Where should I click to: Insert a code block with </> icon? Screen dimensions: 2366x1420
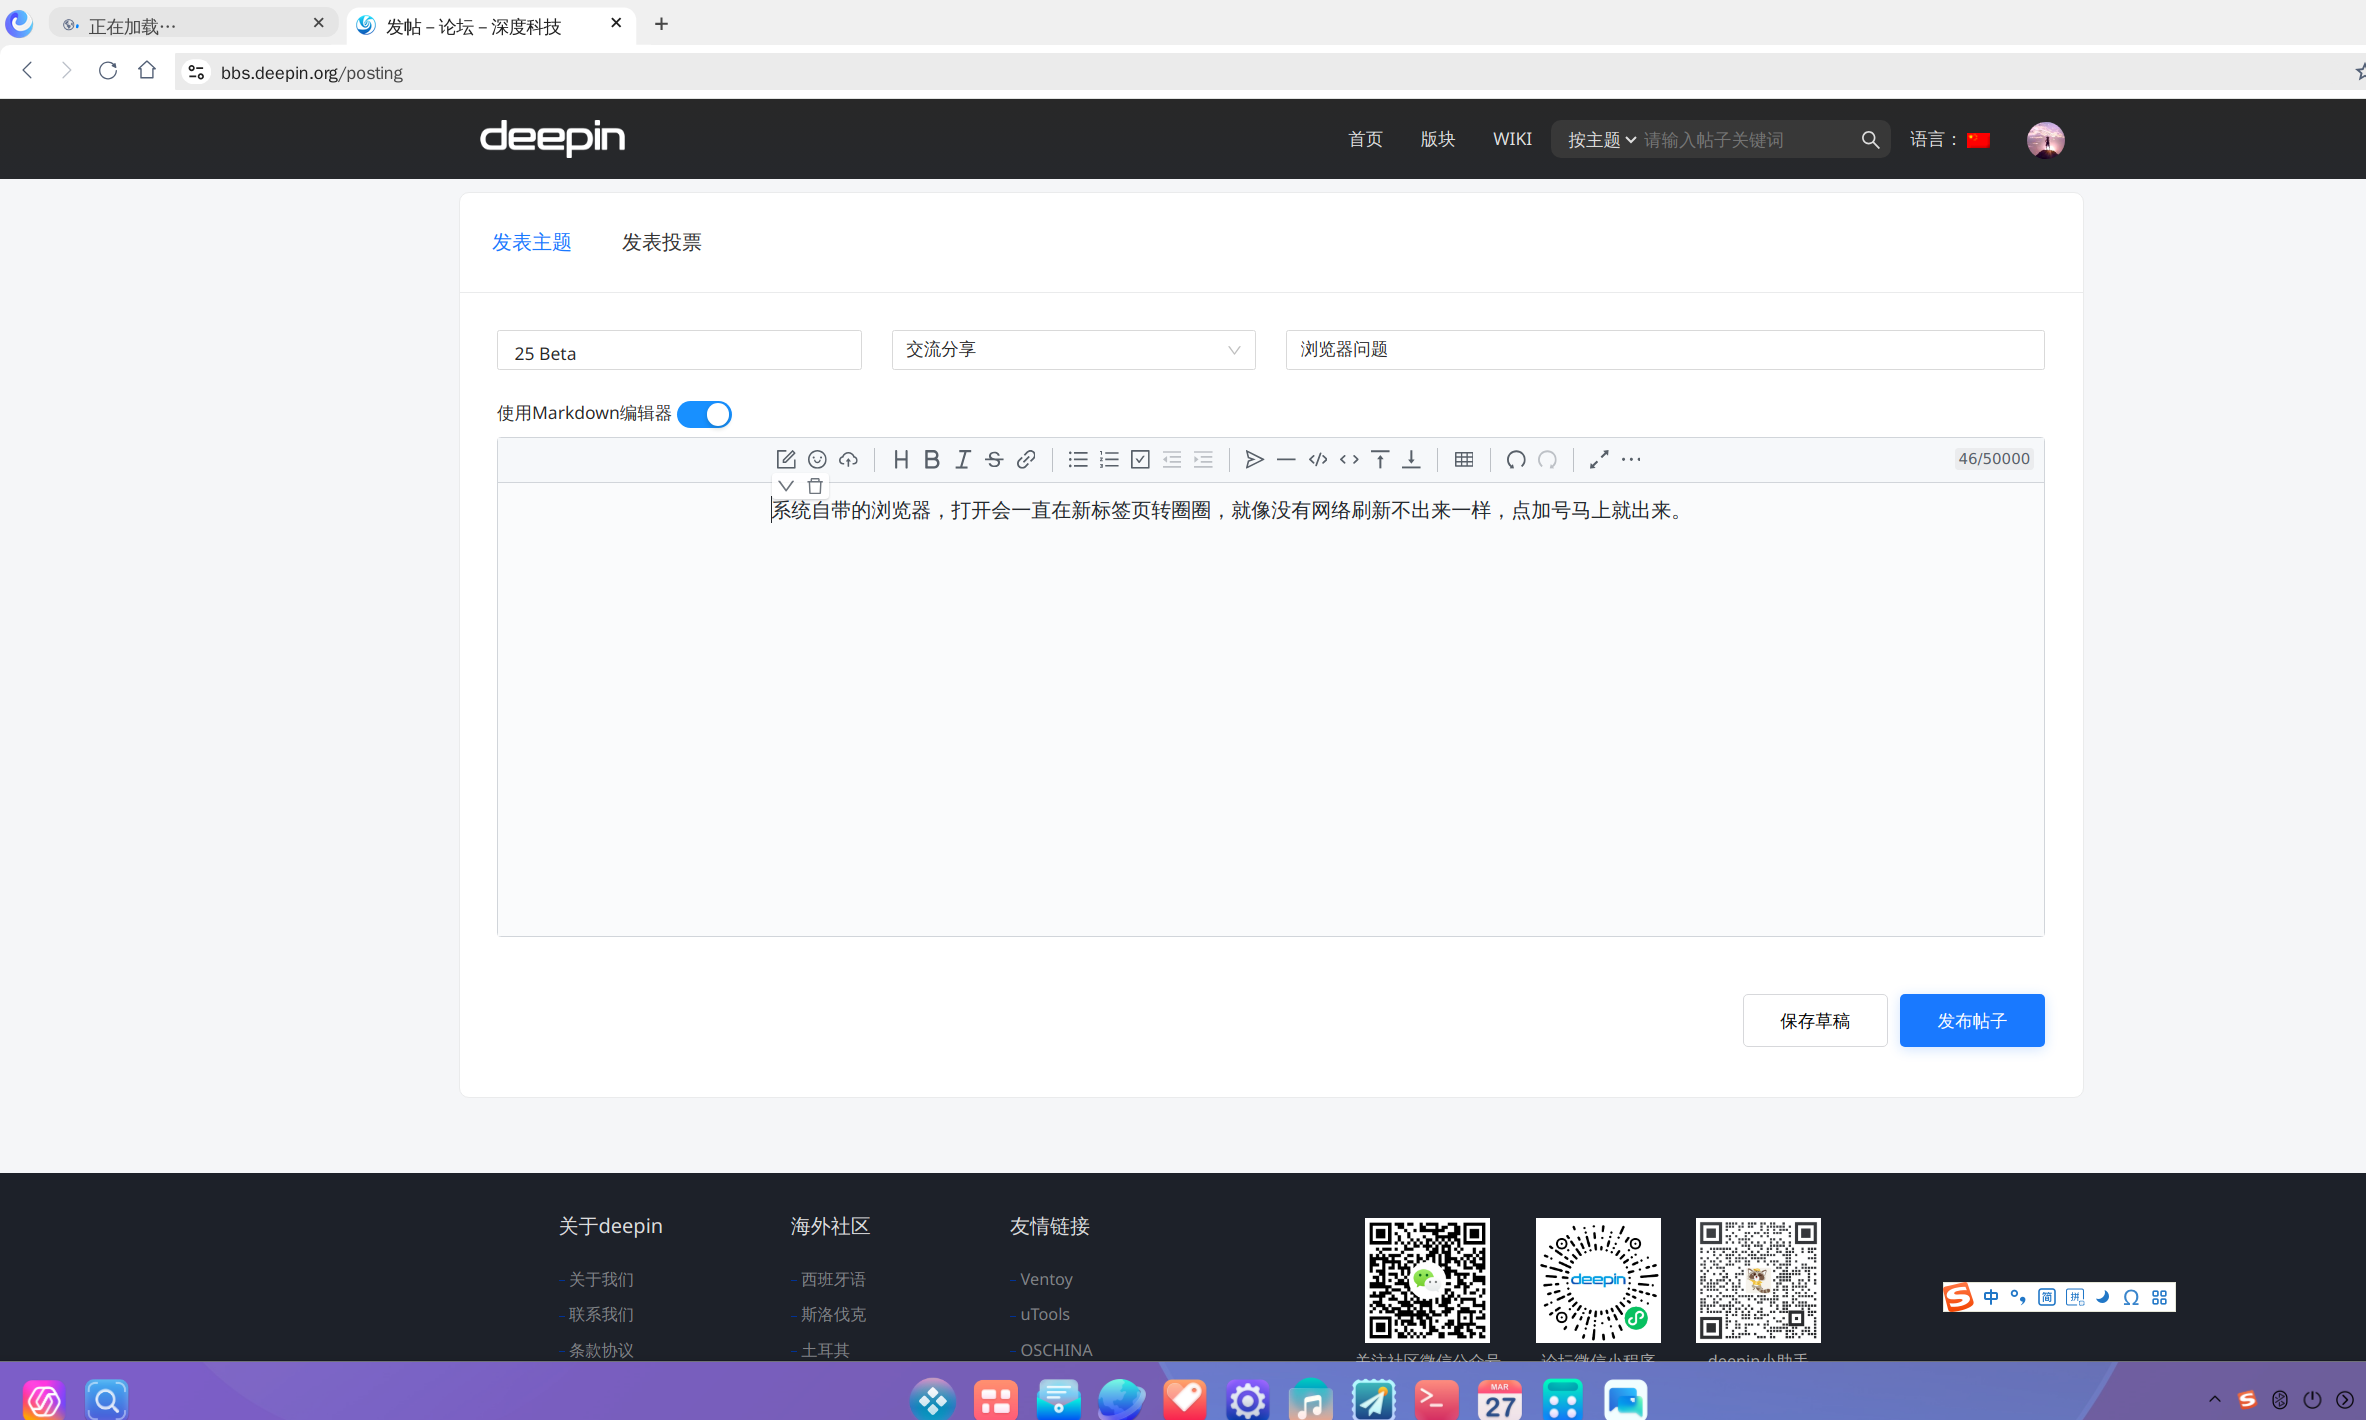pyautogui.click(x=1318, y=459)
